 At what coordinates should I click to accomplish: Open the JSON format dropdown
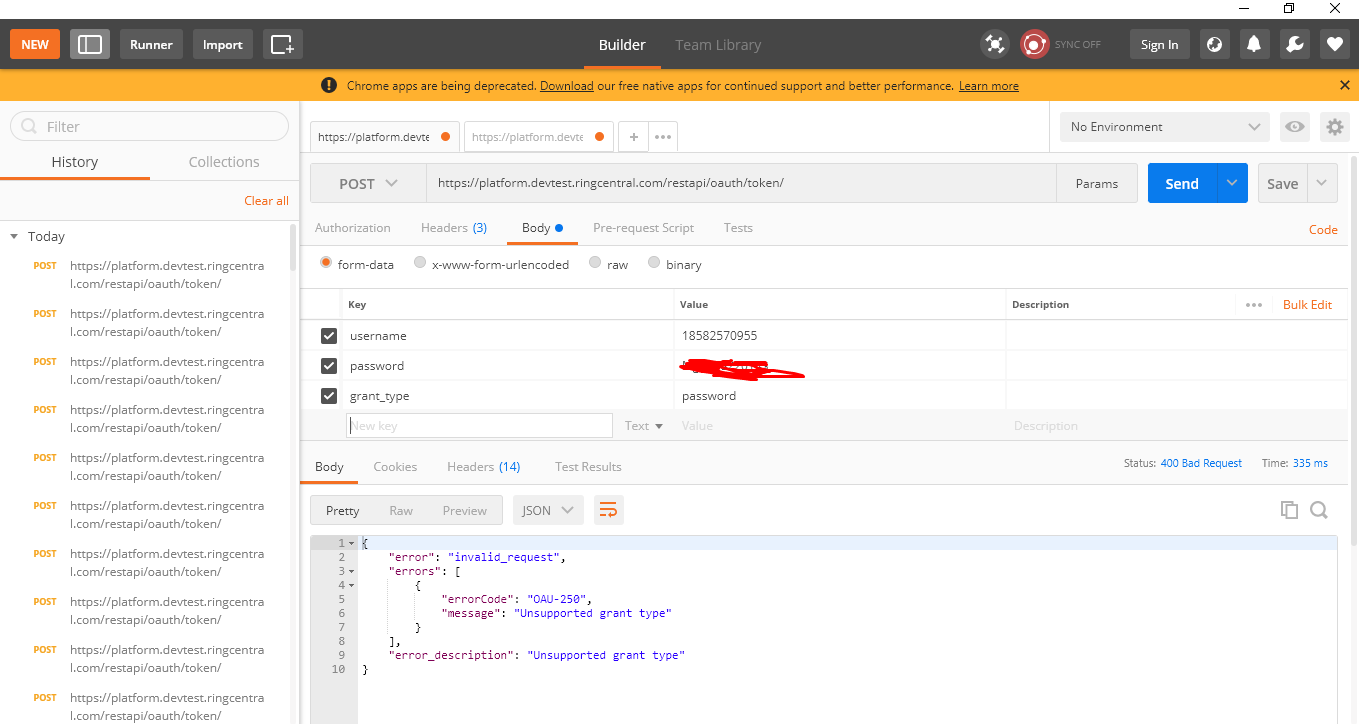coord(548,510)
